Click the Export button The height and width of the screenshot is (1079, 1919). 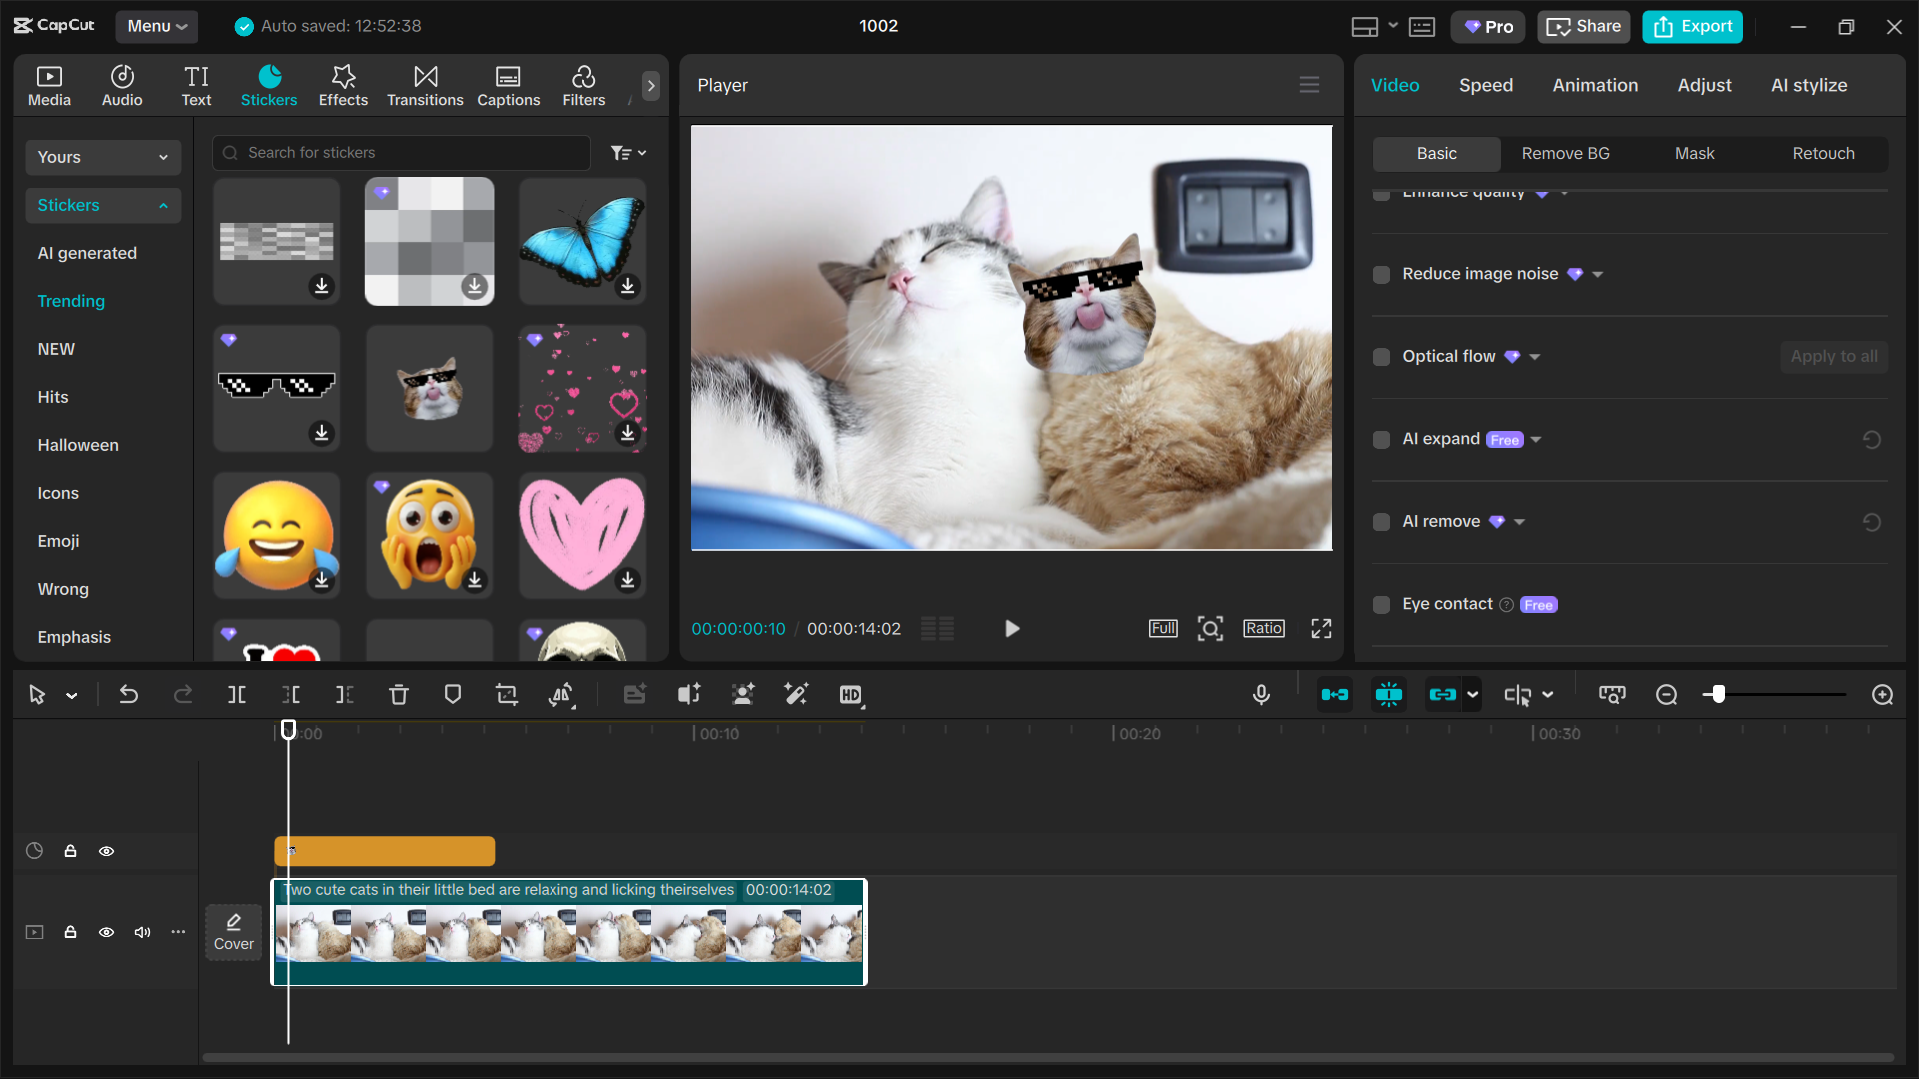(1692, 27)
